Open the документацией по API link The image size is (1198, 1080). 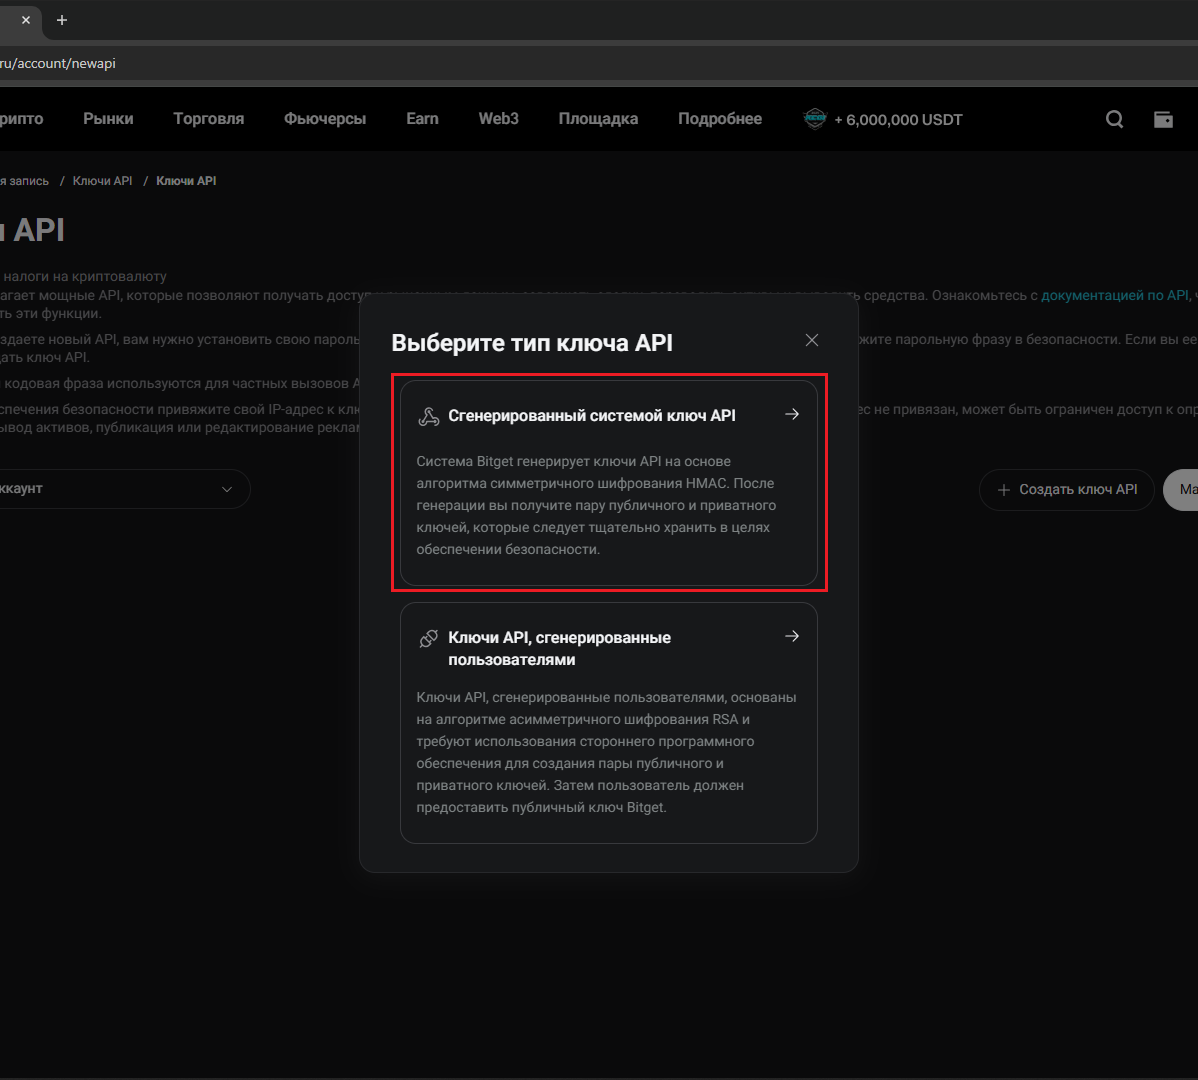[x=1115, y=295]
